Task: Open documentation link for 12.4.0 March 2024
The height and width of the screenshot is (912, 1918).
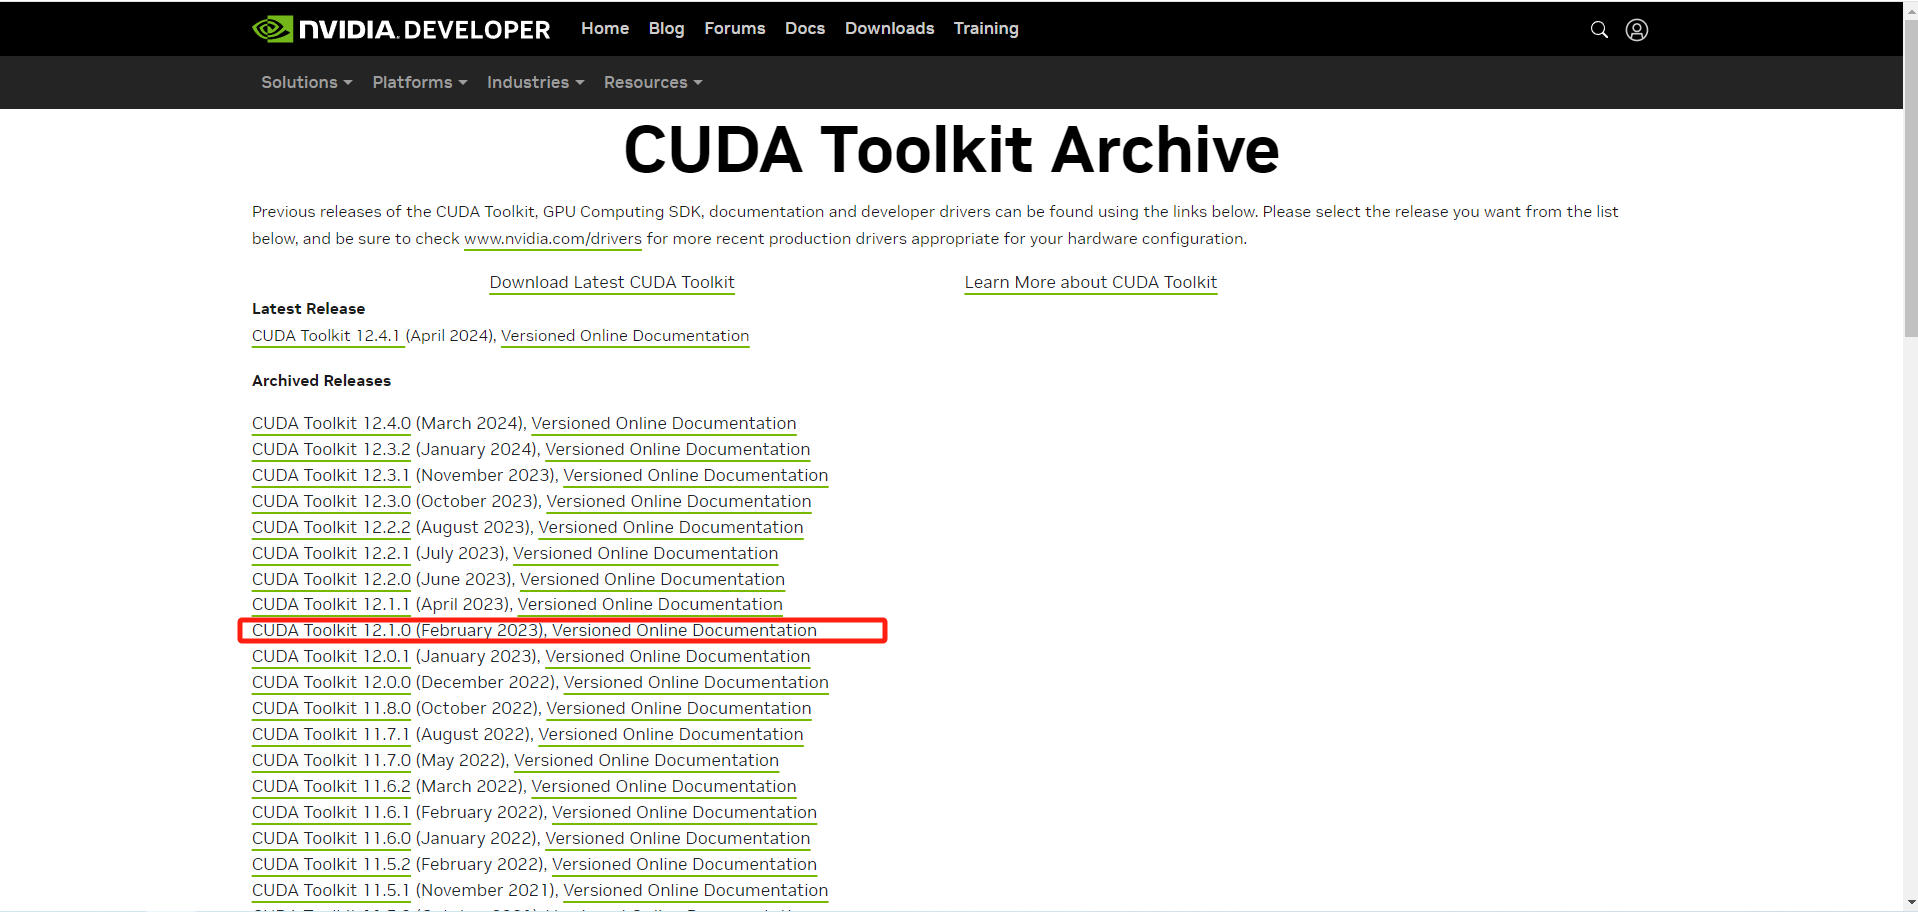Action: click(664, 424)
